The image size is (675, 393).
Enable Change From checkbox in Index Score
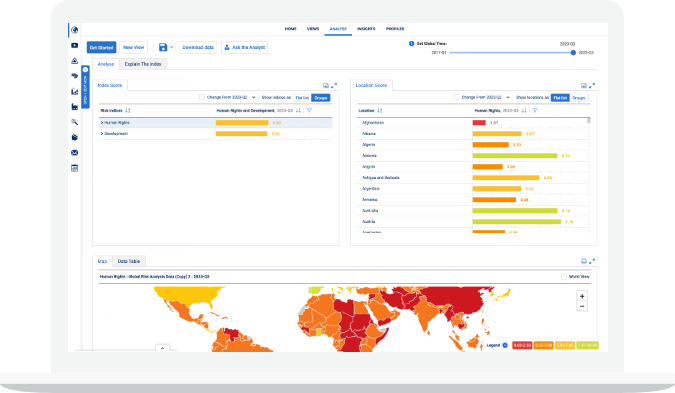(x=202, y=97)
